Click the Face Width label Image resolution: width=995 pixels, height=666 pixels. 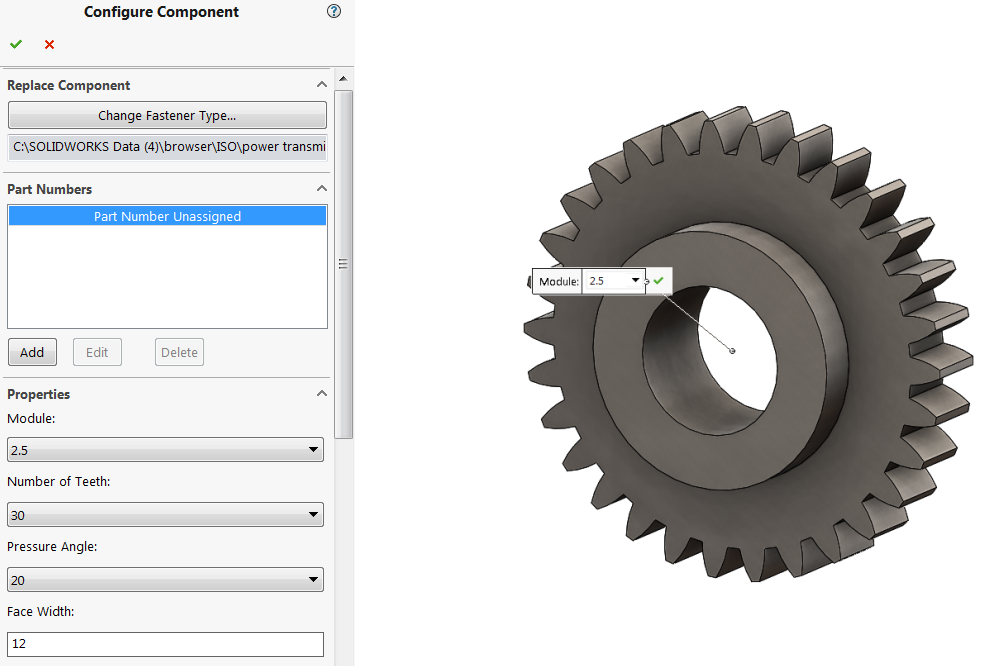[x=41, y=611]
